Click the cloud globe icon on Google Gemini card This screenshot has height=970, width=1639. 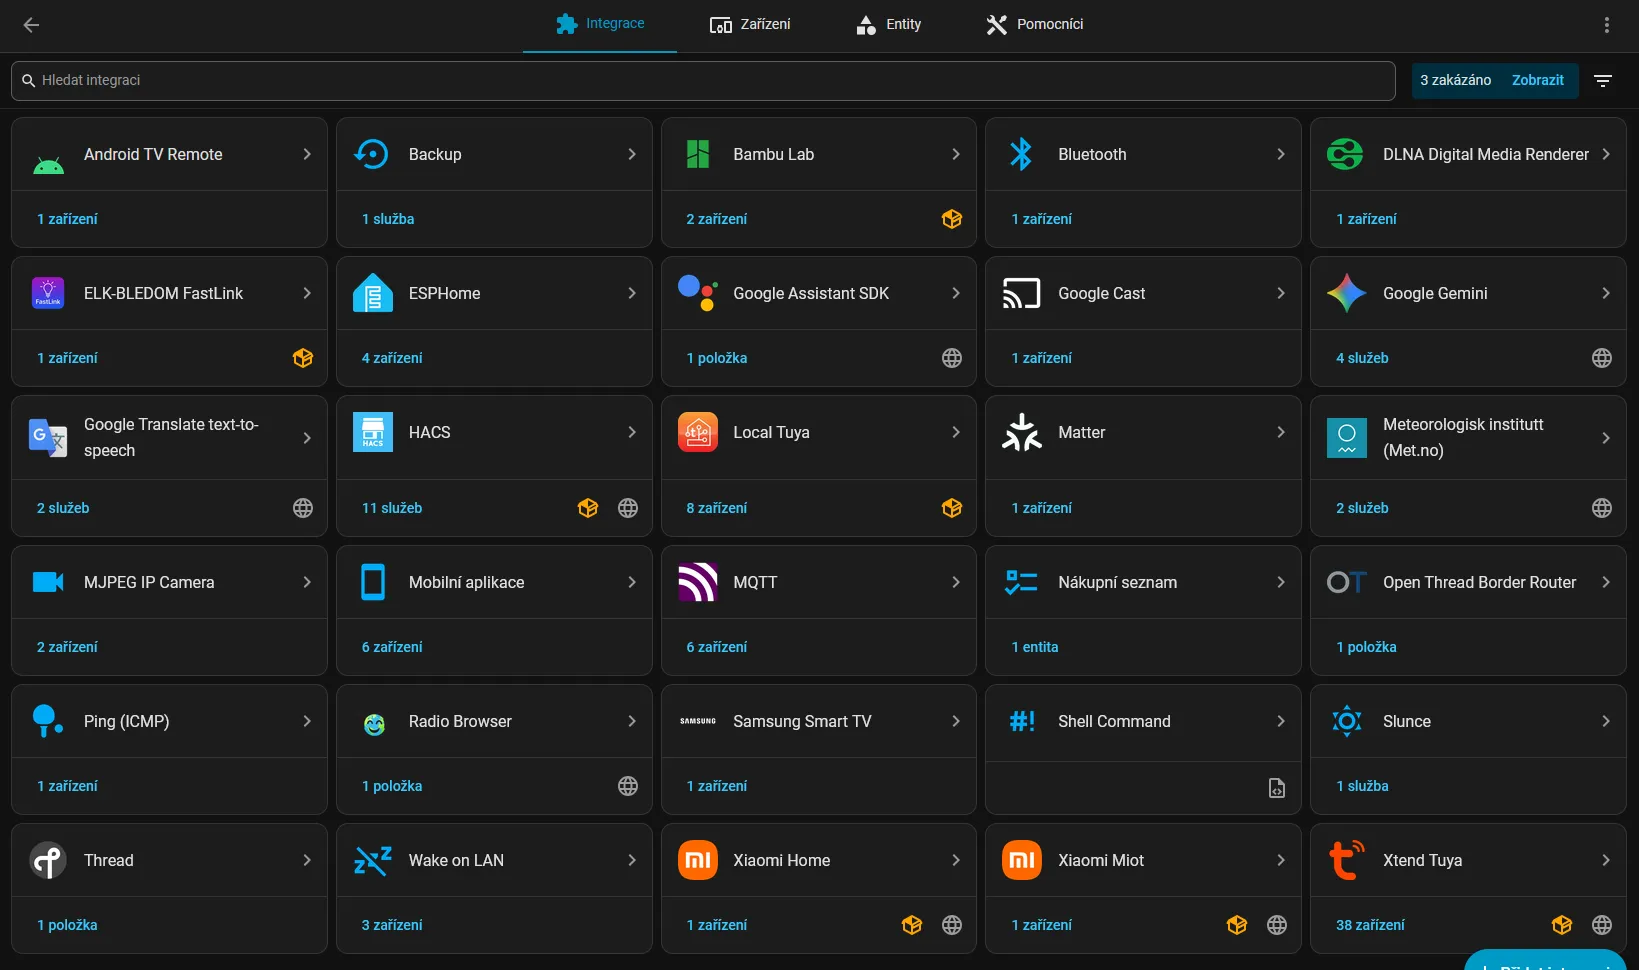[x=1601, y=358]
